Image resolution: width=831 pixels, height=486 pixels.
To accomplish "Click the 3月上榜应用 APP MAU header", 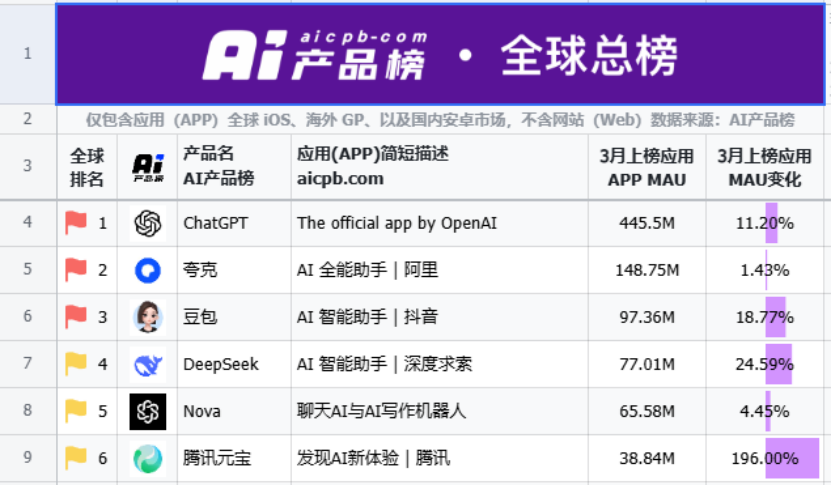I will coord(647,167).
